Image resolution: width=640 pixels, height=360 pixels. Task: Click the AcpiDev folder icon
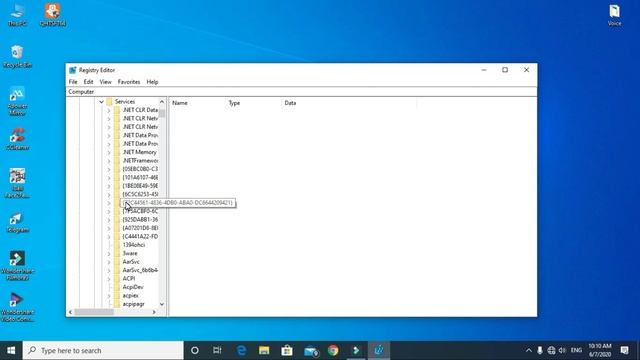(x=117, y=287)
